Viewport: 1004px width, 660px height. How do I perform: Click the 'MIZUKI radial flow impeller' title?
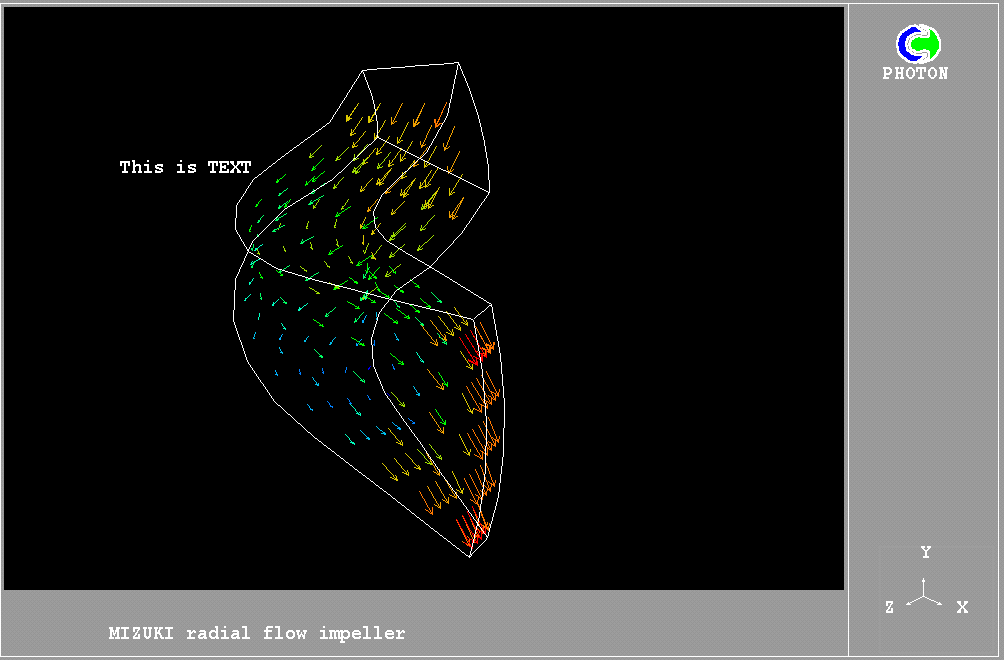(x=257, y=633)
